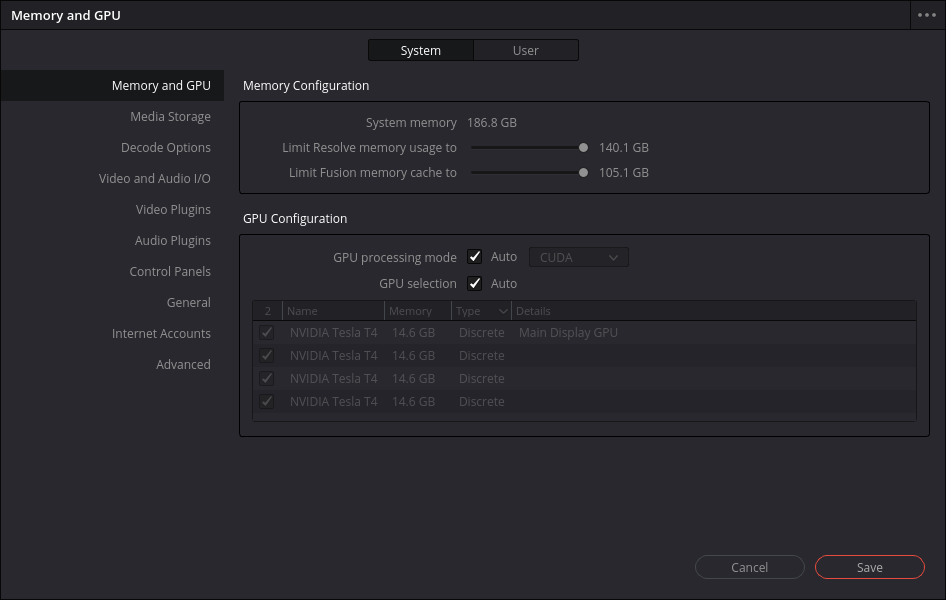Toggle GPU processing mode Auto checkbox

(475, 257)
